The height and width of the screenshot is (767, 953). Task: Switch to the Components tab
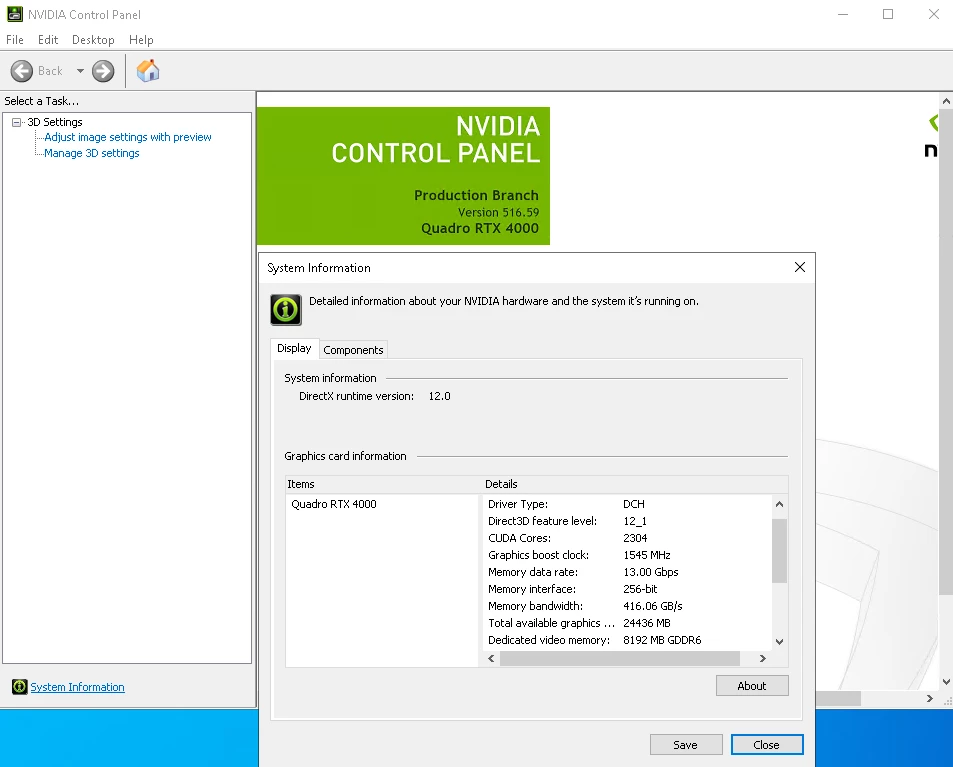353,350
